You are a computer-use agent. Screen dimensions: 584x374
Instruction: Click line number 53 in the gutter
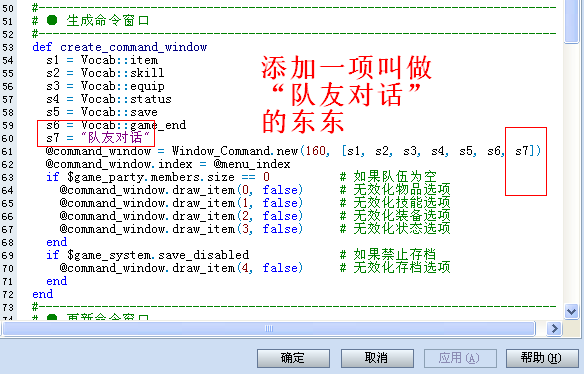[8, 48]
